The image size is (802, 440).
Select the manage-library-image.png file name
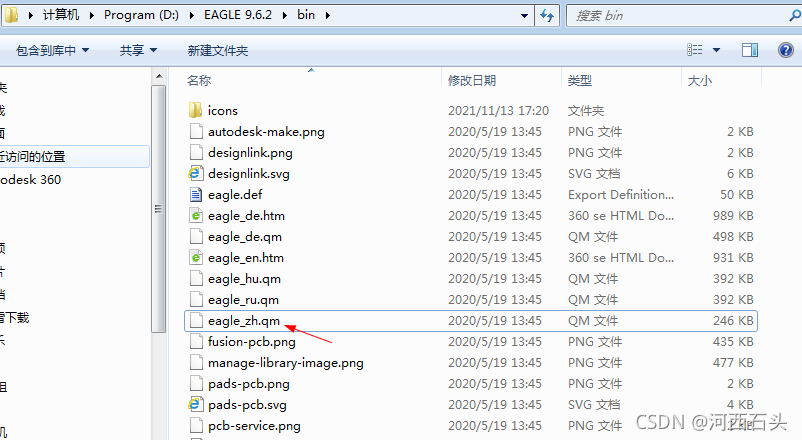[285, 363]
